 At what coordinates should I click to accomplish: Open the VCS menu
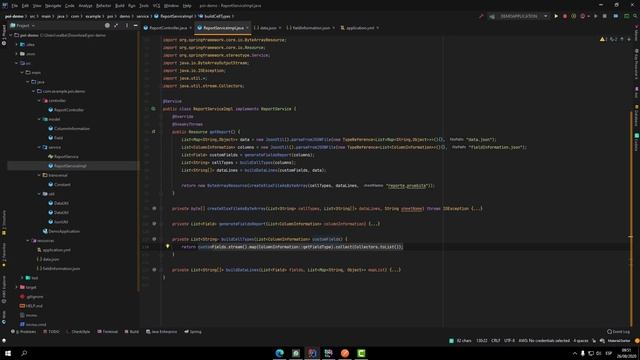156,6
